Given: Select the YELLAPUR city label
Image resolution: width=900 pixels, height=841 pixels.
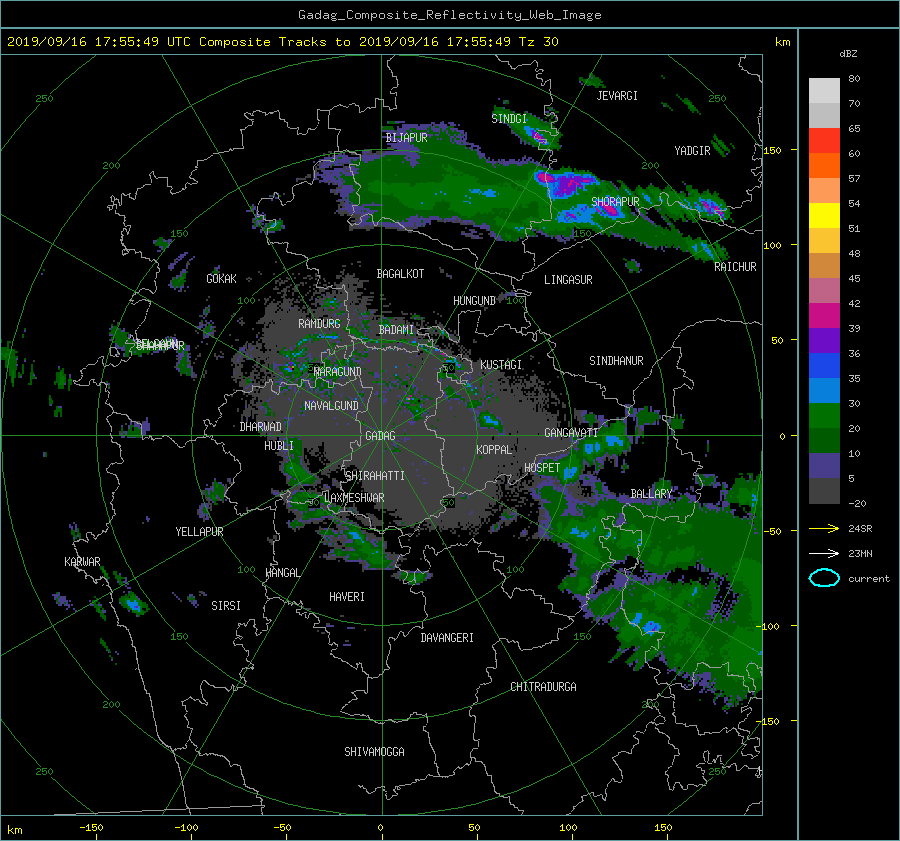Looking at the screenshot, I should tap(199, 532).
